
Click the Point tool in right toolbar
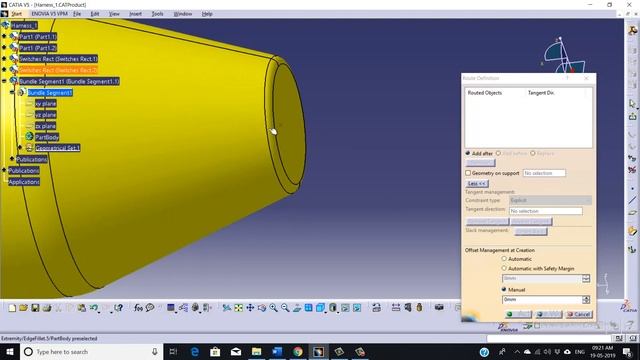coord(632,189)
